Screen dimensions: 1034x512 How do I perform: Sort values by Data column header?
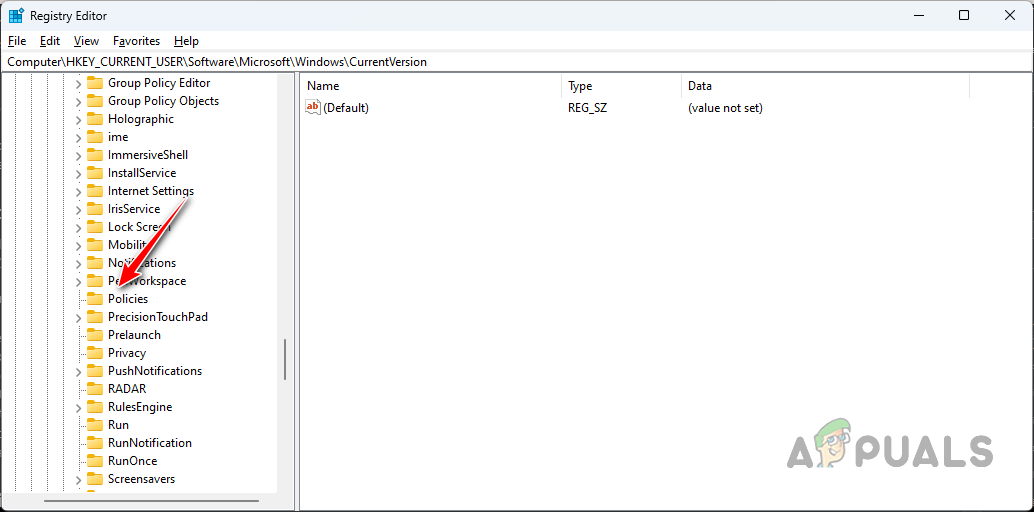[826, 86]
